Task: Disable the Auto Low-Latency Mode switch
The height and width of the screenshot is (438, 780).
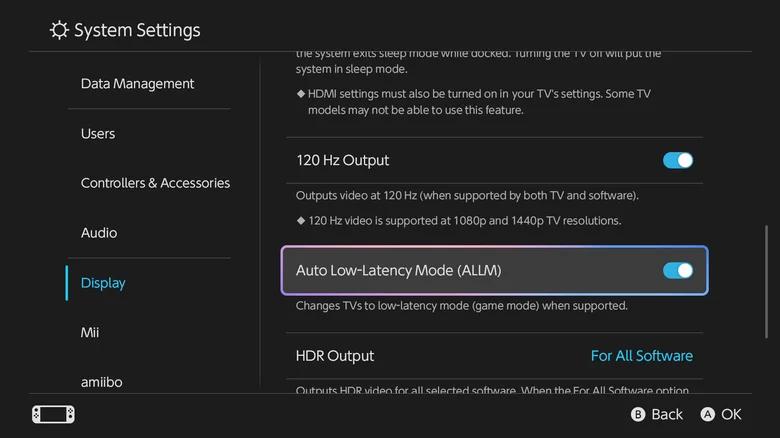Action: tap(677, 270)
